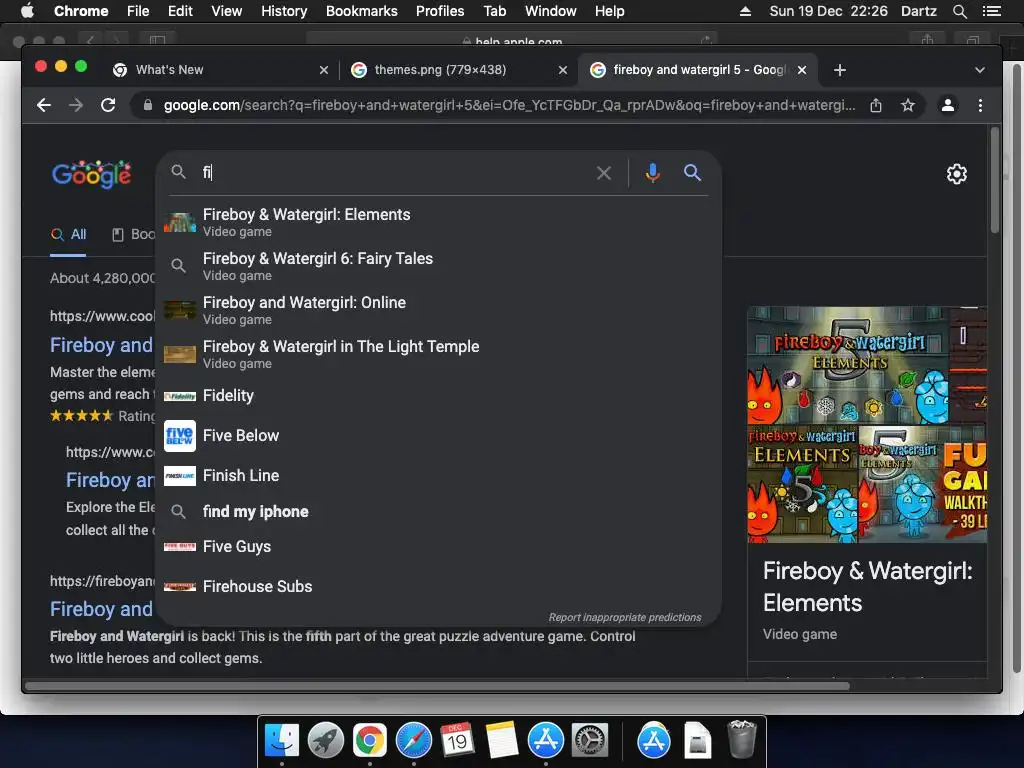The image size is (1024, 768).
Task: Switch to the What's New tab
Action: tap(221, 70)
